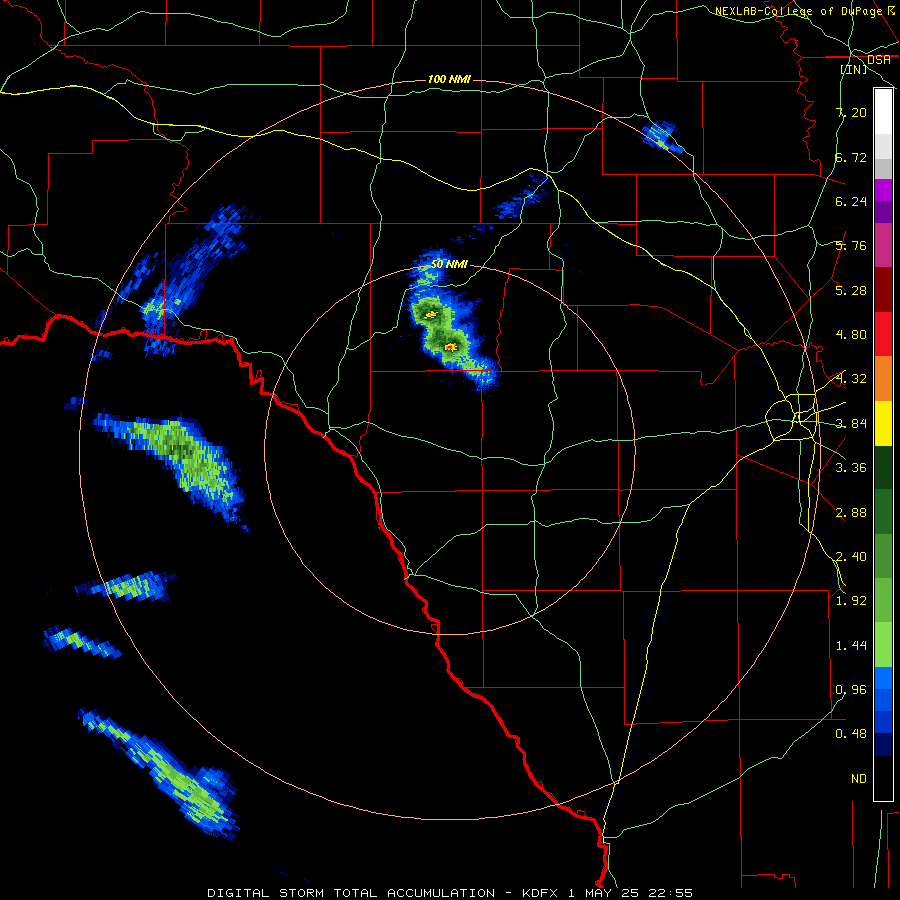Click the 1.44 legend value
This screenshot has width=900, height=900.
[851, 646]
